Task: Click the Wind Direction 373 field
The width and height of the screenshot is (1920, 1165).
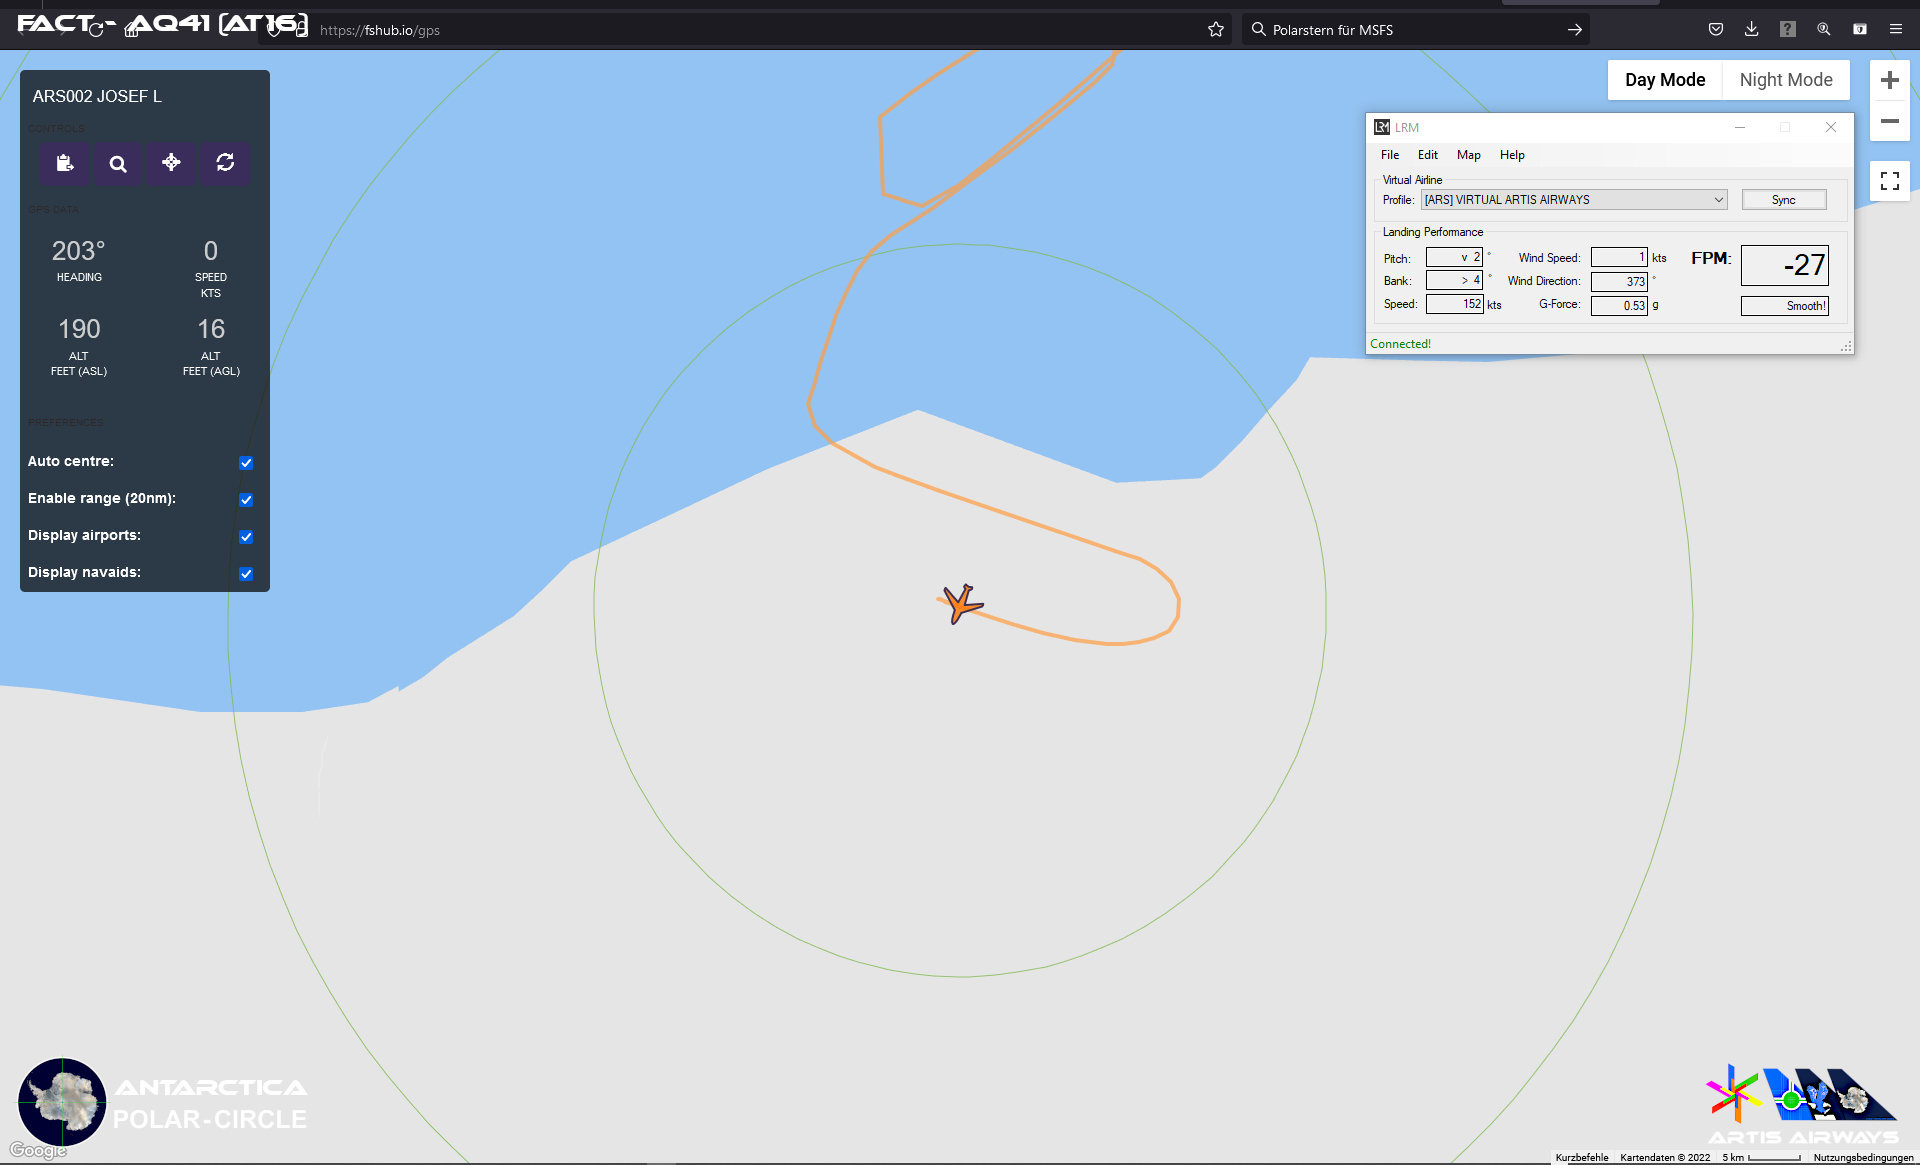Action: 1619,282
